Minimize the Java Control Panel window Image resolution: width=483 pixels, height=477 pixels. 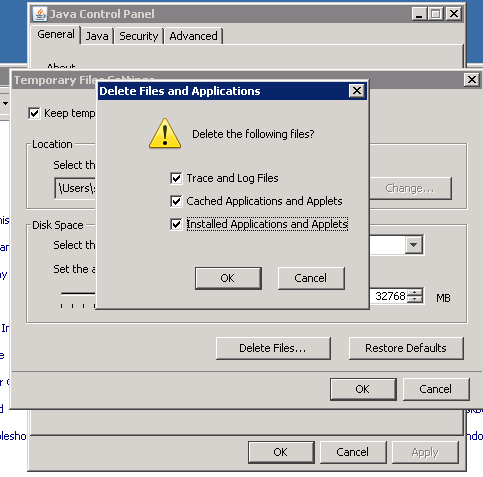(419, 14)
